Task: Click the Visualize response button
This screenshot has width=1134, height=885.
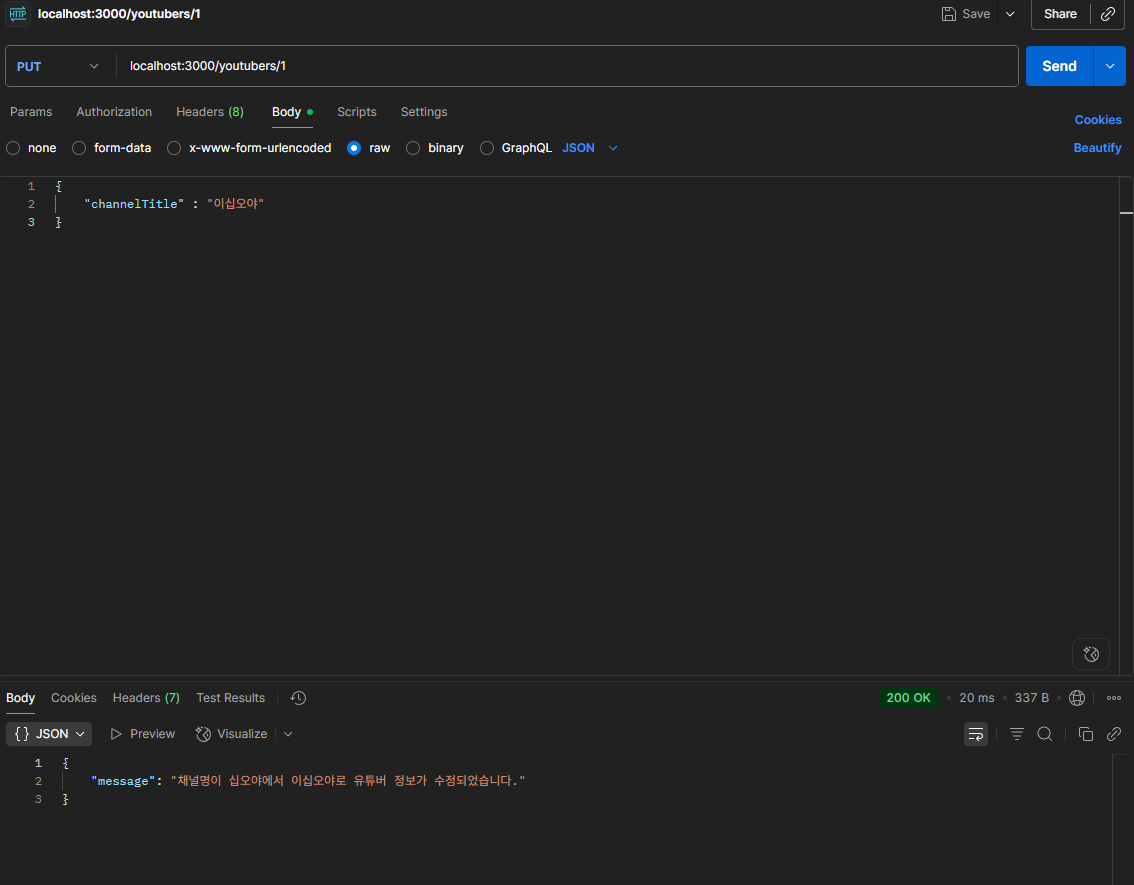Action: (231, 734)
